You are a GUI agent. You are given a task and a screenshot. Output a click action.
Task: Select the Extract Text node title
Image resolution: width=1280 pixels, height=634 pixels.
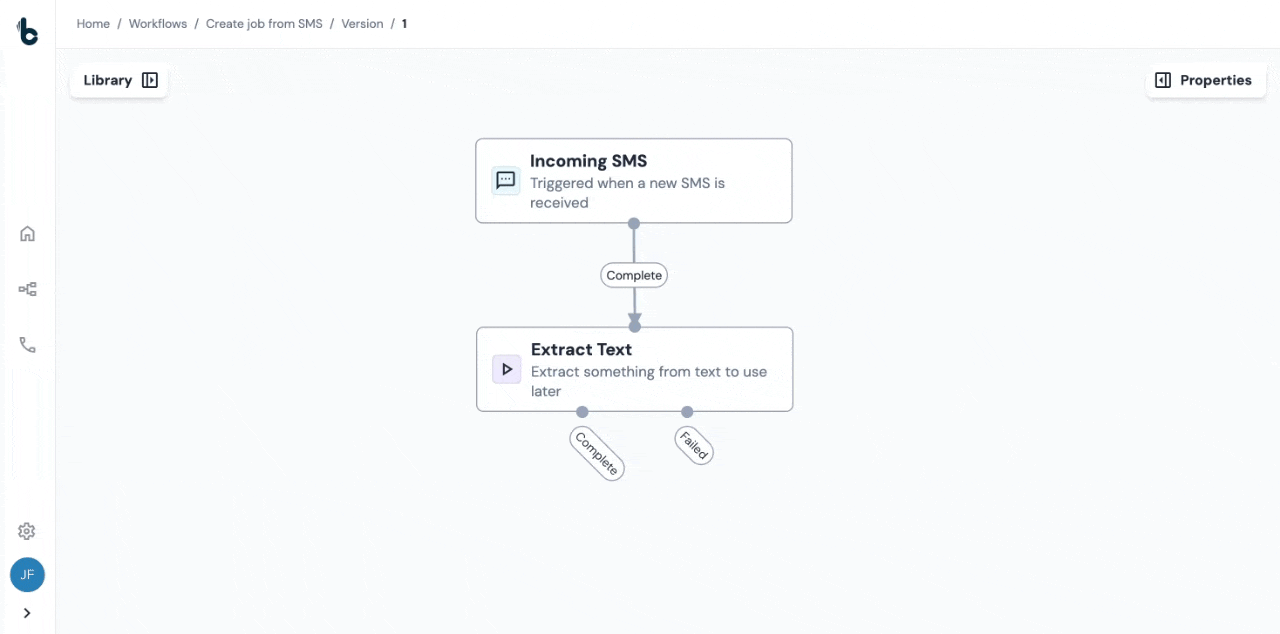(x=581, y=350)
